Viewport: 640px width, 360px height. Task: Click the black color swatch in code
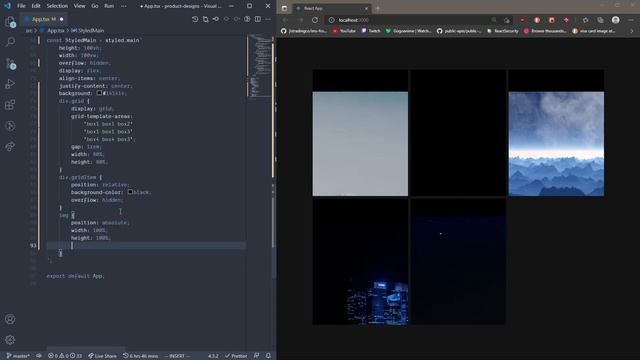click(x=130, y=192)
